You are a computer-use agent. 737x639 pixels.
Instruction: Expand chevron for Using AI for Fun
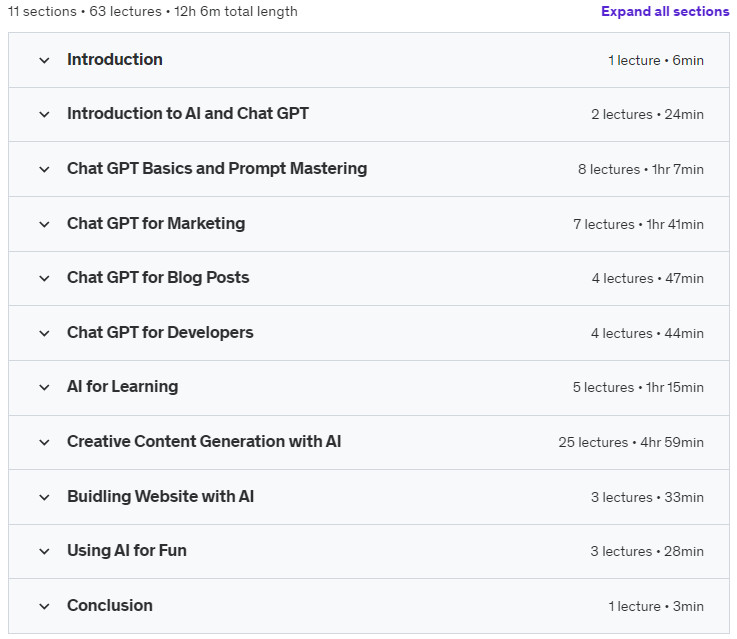pos(44,551)
